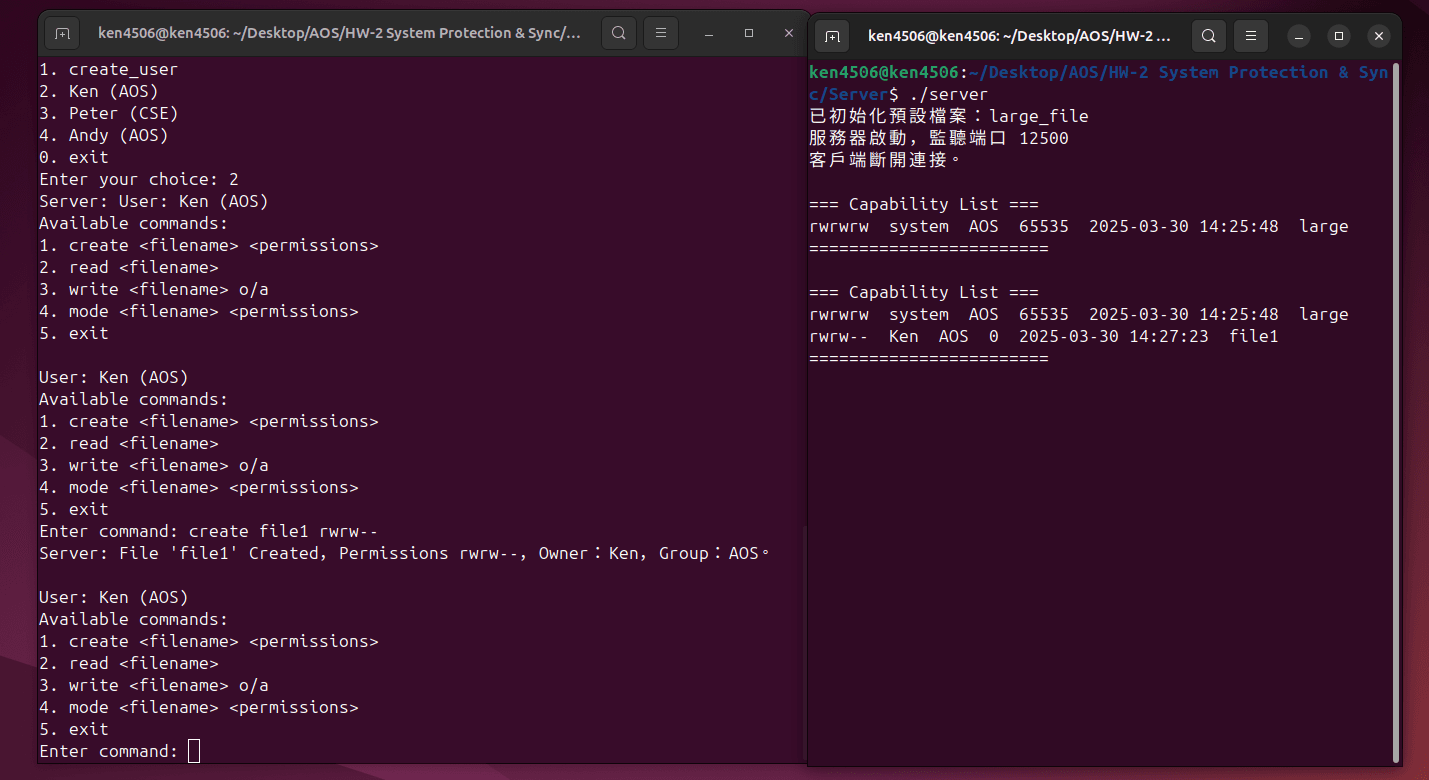Close the left terminal window
This screenshot has width=1429, height=780.
(x=789, y=33)
